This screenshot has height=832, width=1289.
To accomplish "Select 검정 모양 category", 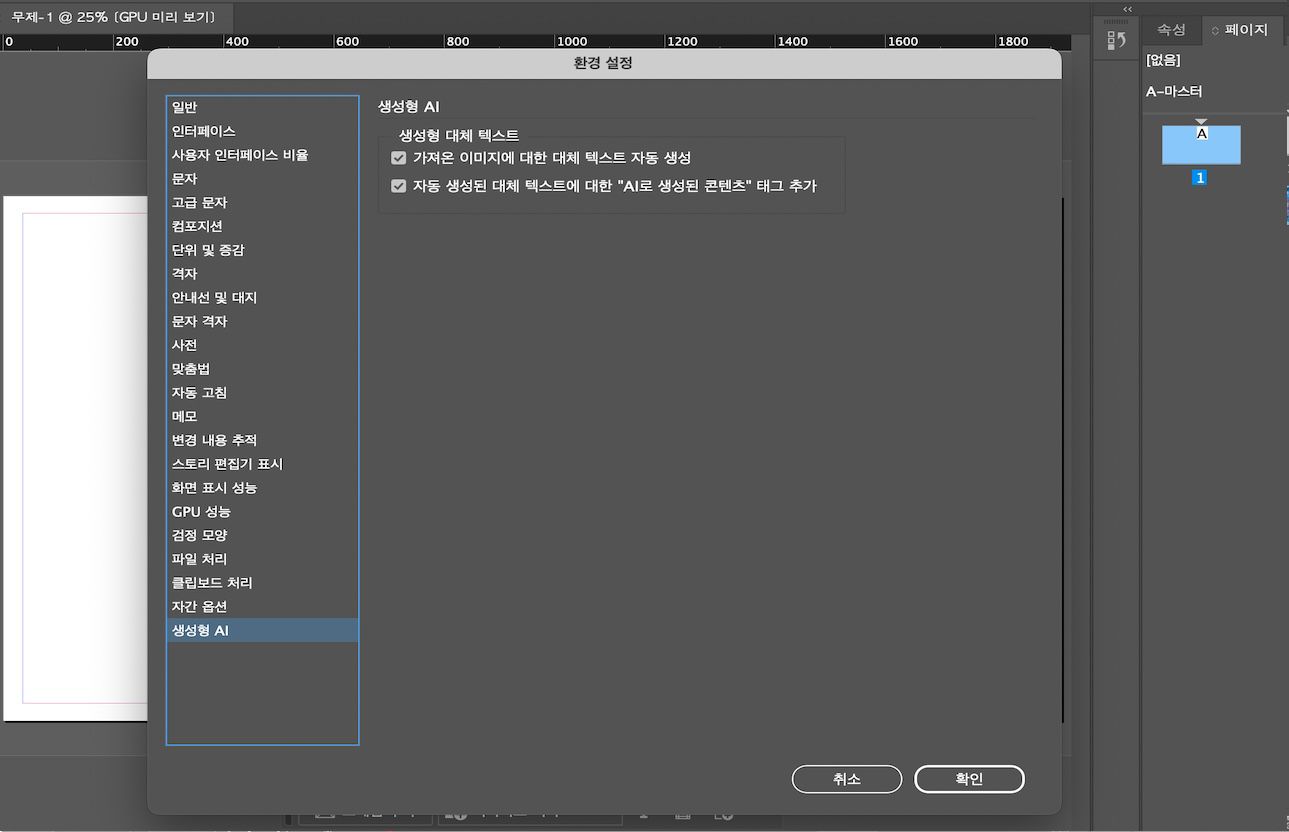I will click(x=262, y=535).
